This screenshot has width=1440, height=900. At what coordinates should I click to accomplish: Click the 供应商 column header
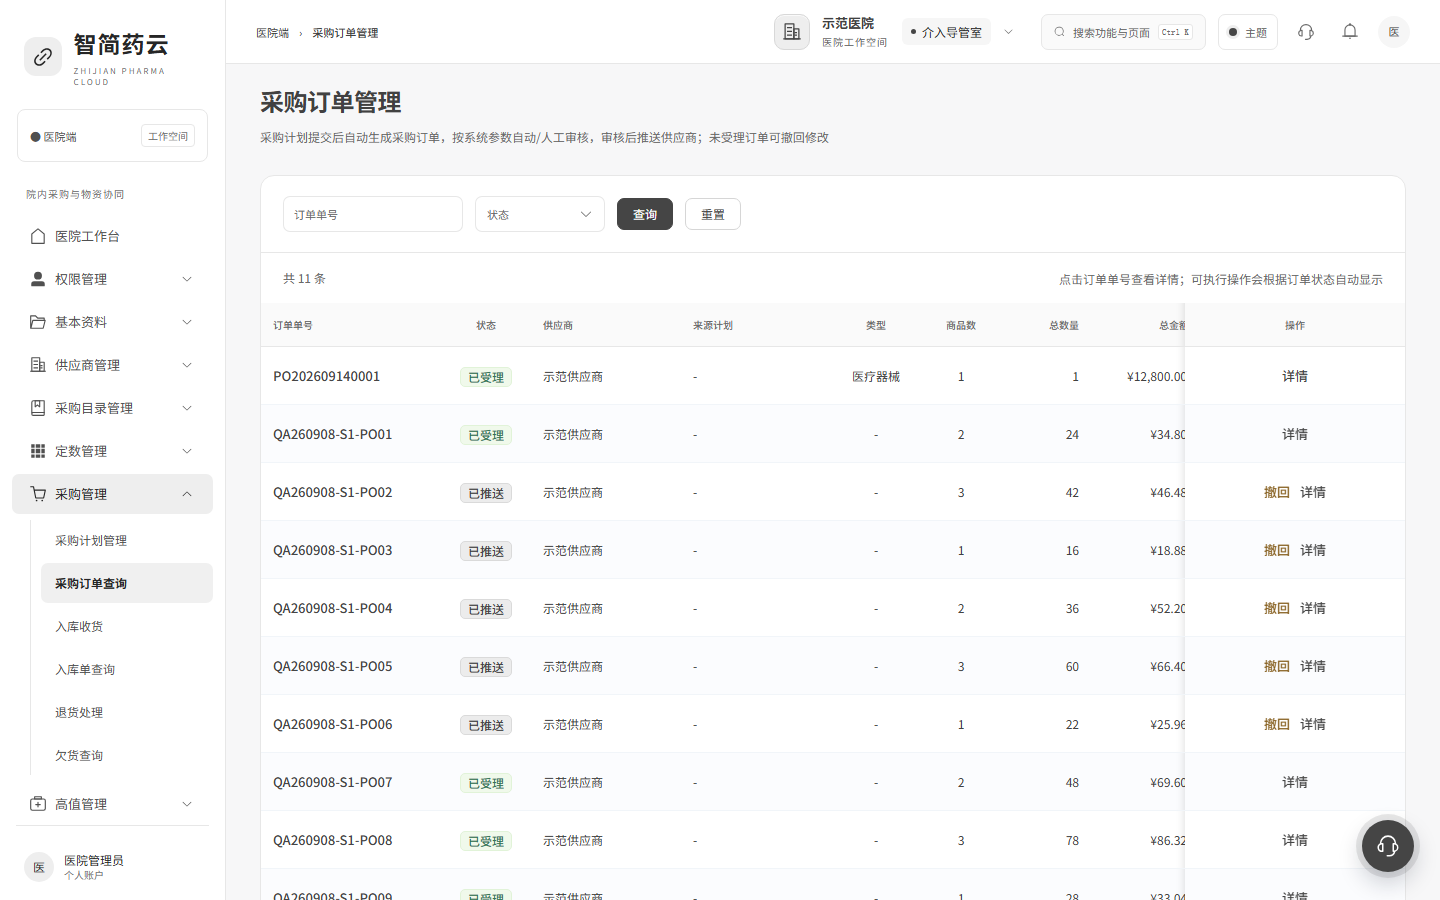coord(558,325)
